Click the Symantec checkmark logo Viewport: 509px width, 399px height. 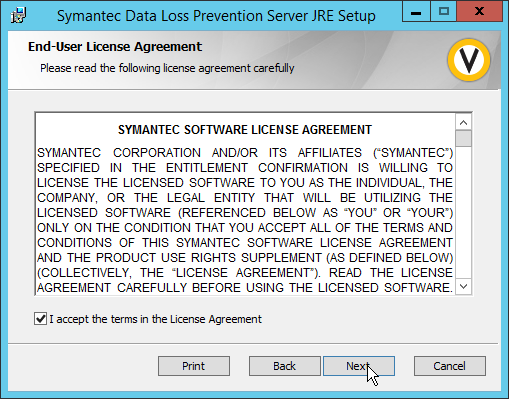(469, 60)
